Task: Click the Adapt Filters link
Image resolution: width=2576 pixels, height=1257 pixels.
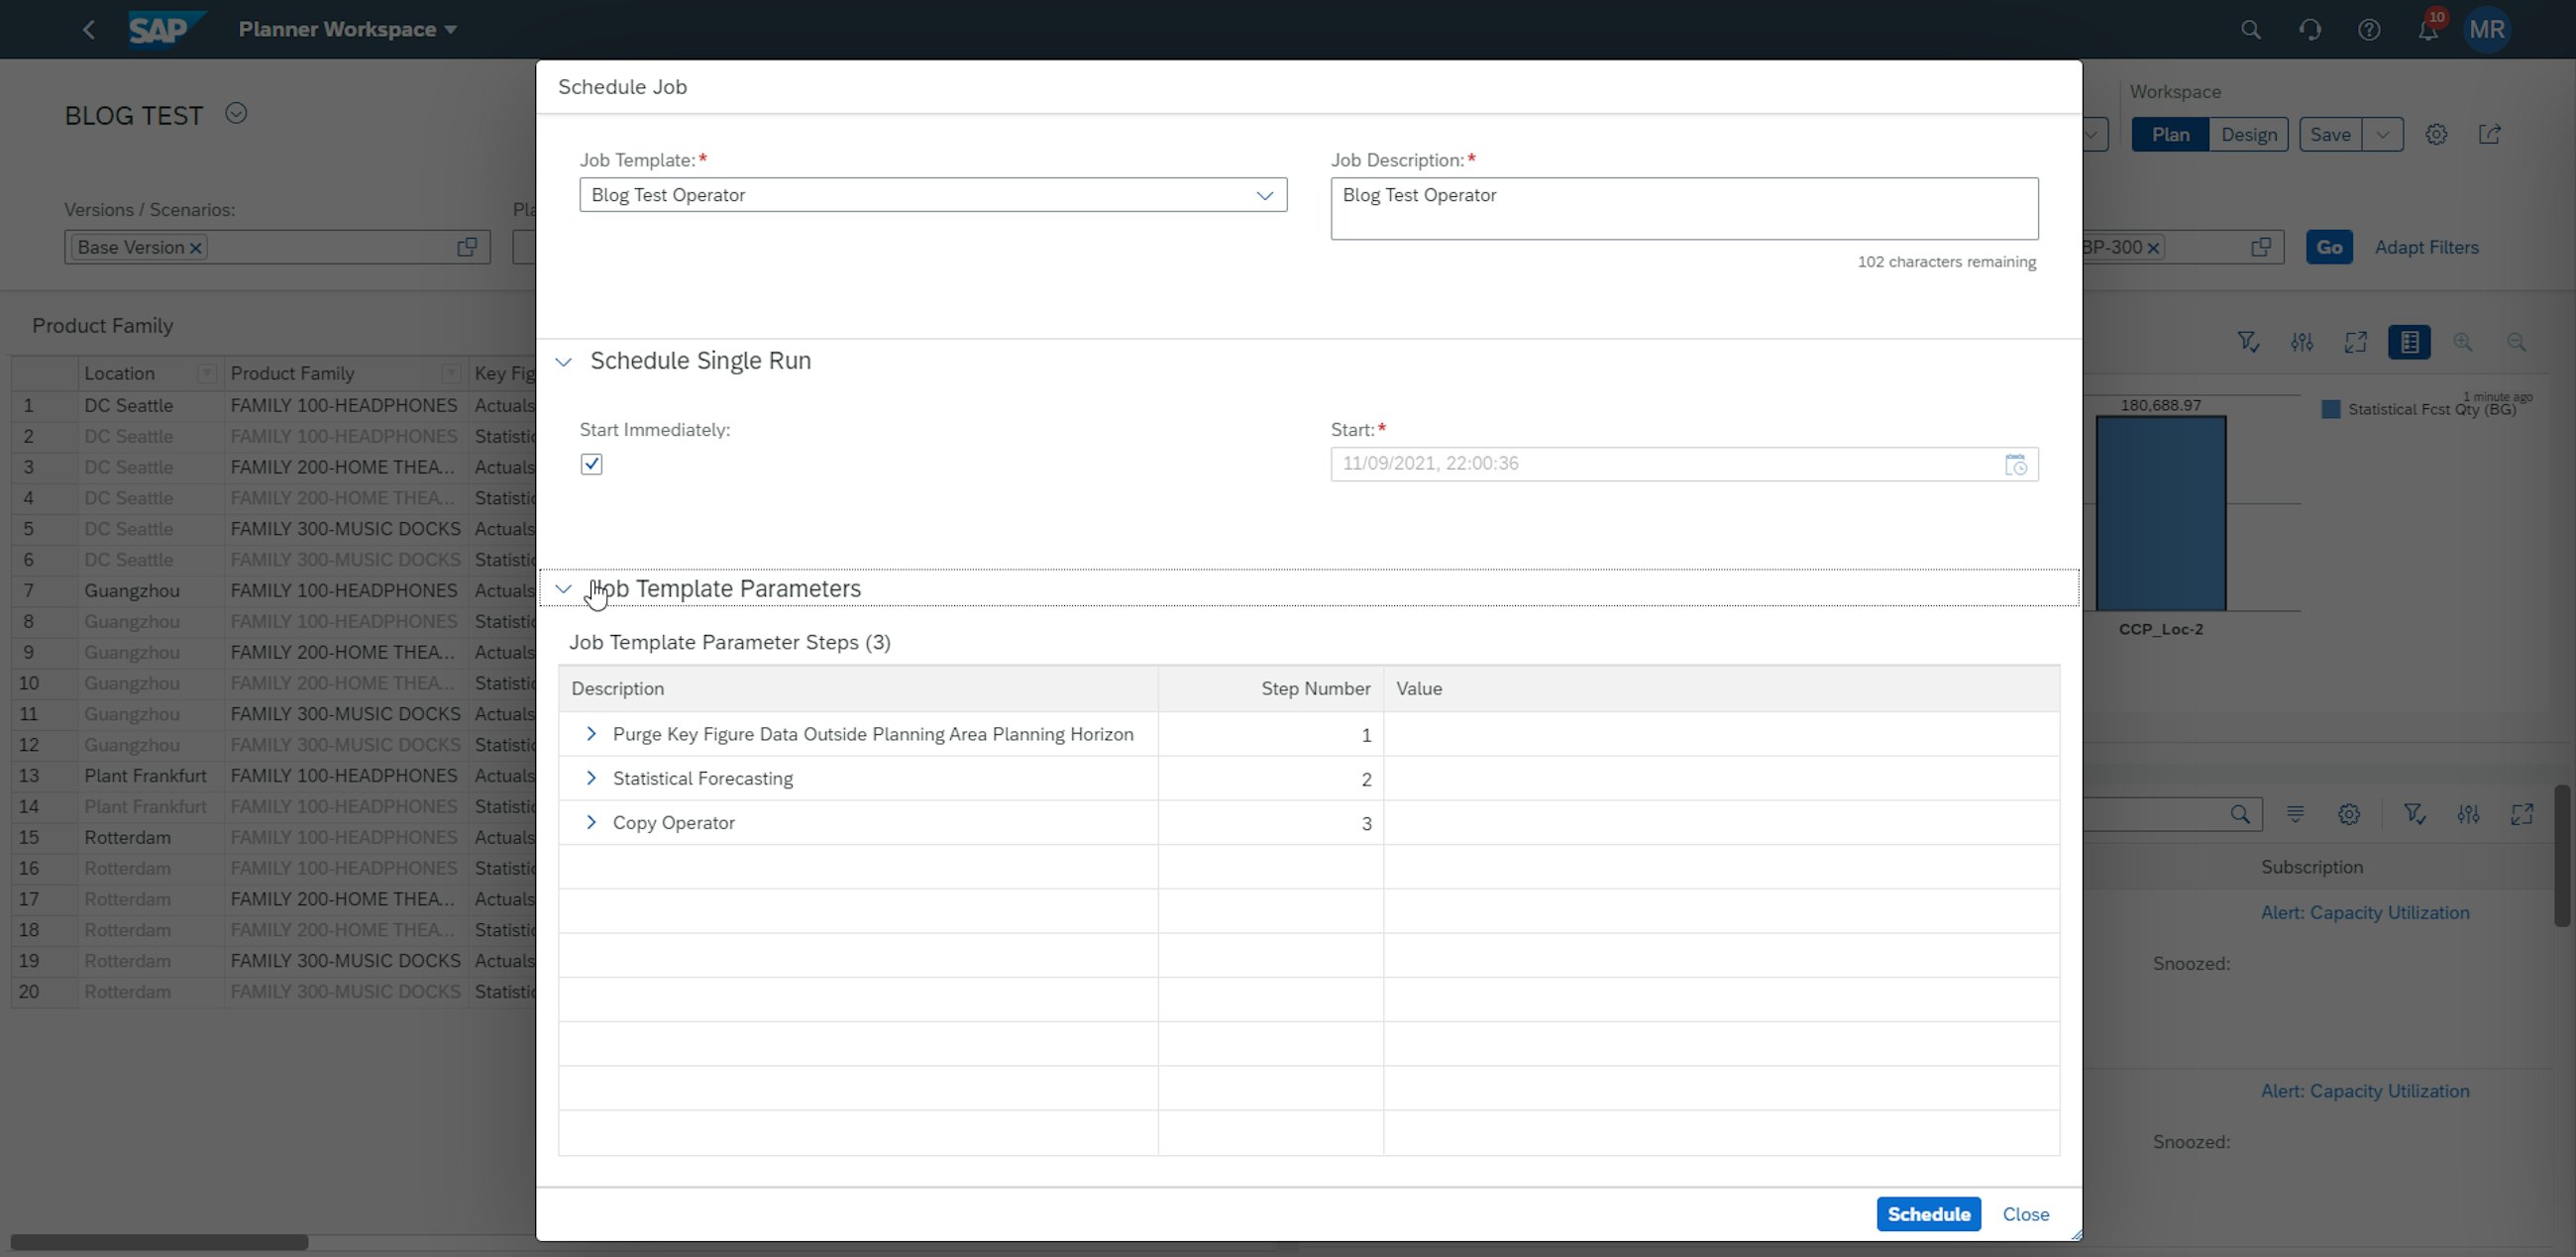Action: pos(2428,247)
